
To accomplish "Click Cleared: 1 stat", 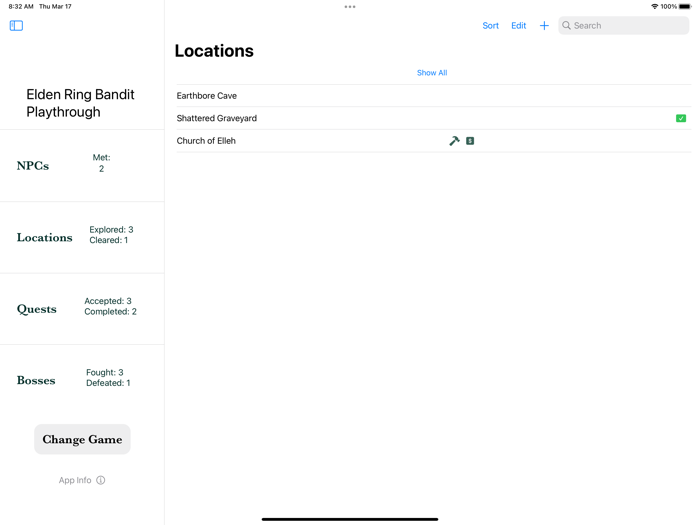I will pyautogui.click(x=108, y=240).
